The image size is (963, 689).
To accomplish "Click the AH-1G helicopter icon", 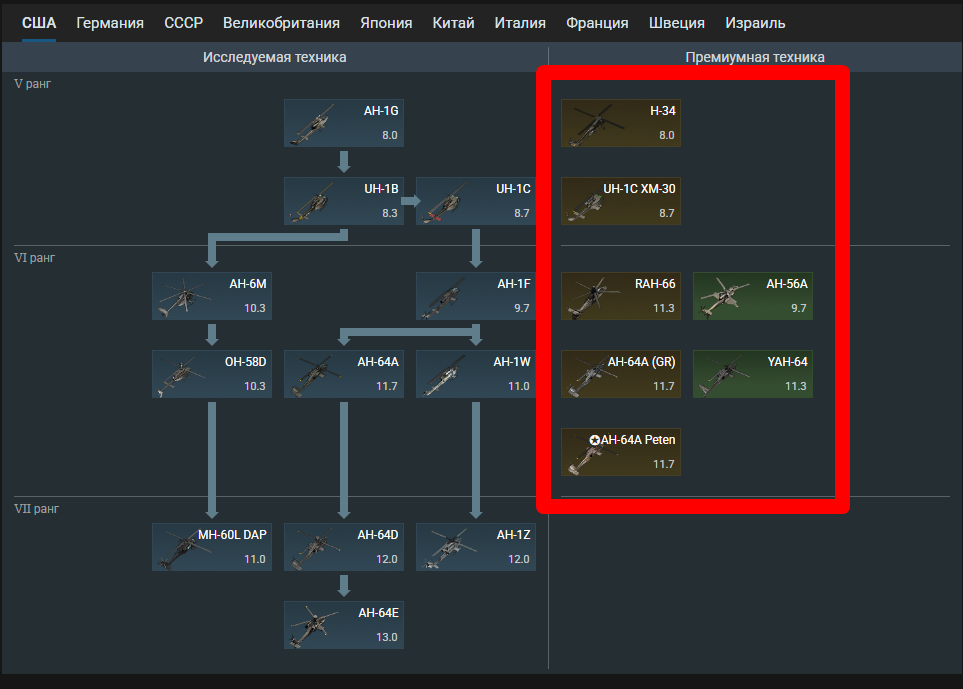I will tap(343, 123).
